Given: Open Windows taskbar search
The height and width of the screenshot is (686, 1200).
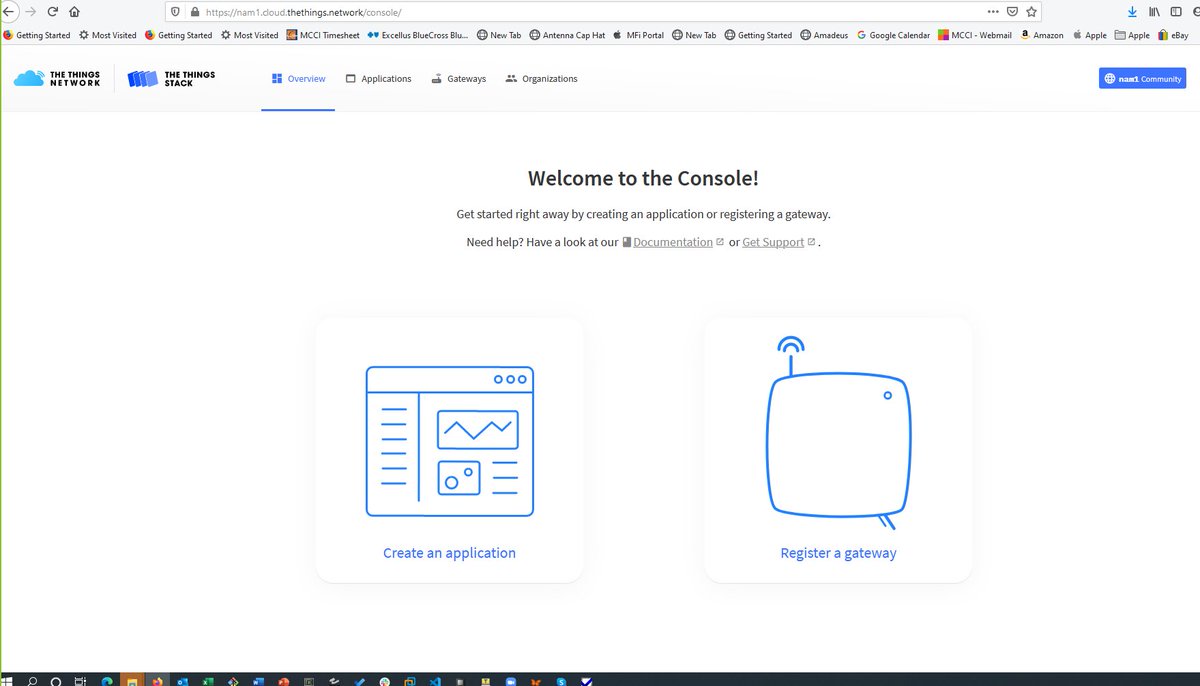Looking at the screenshot, I should click(32, 679).
